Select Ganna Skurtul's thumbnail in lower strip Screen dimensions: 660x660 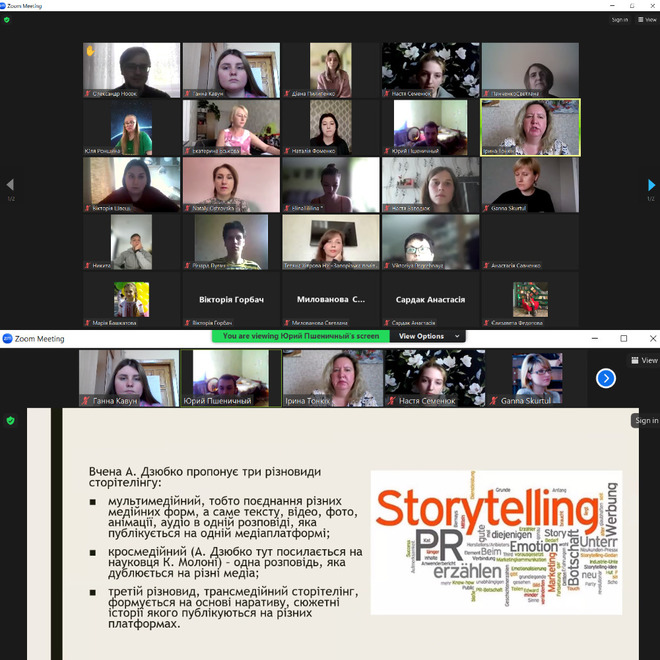point(537,378)
